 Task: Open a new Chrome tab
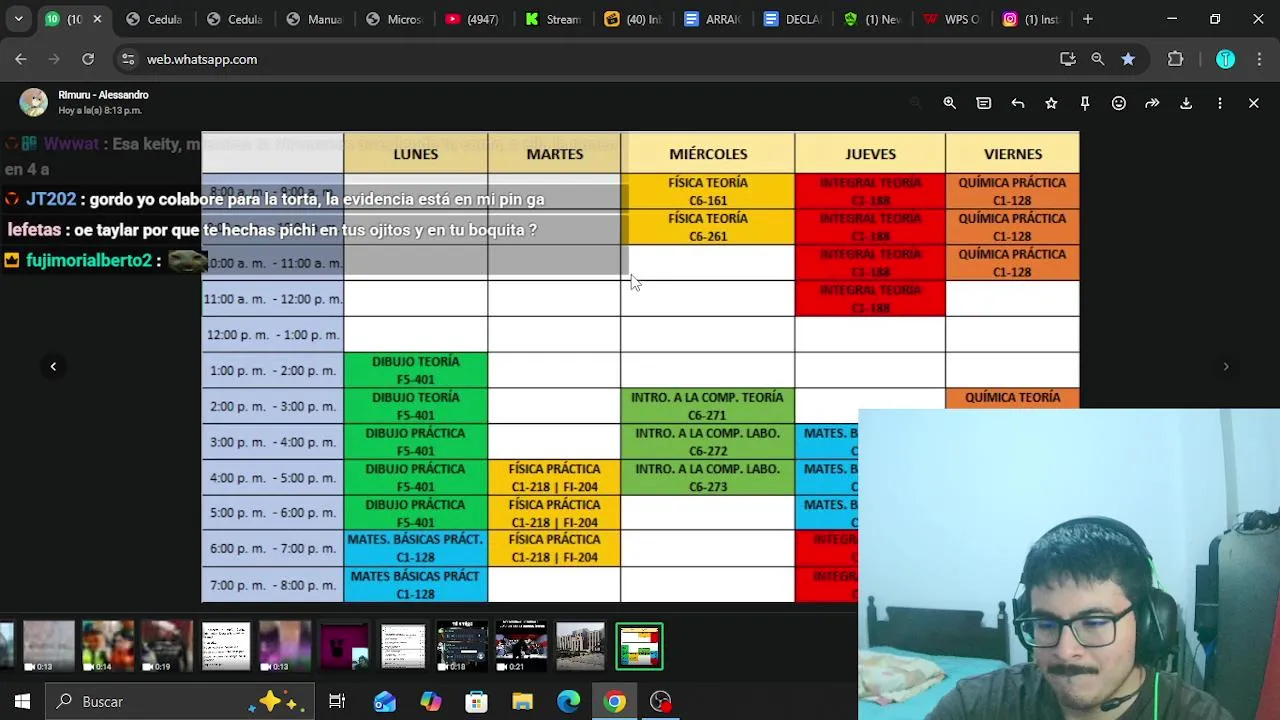(1088, 19)
